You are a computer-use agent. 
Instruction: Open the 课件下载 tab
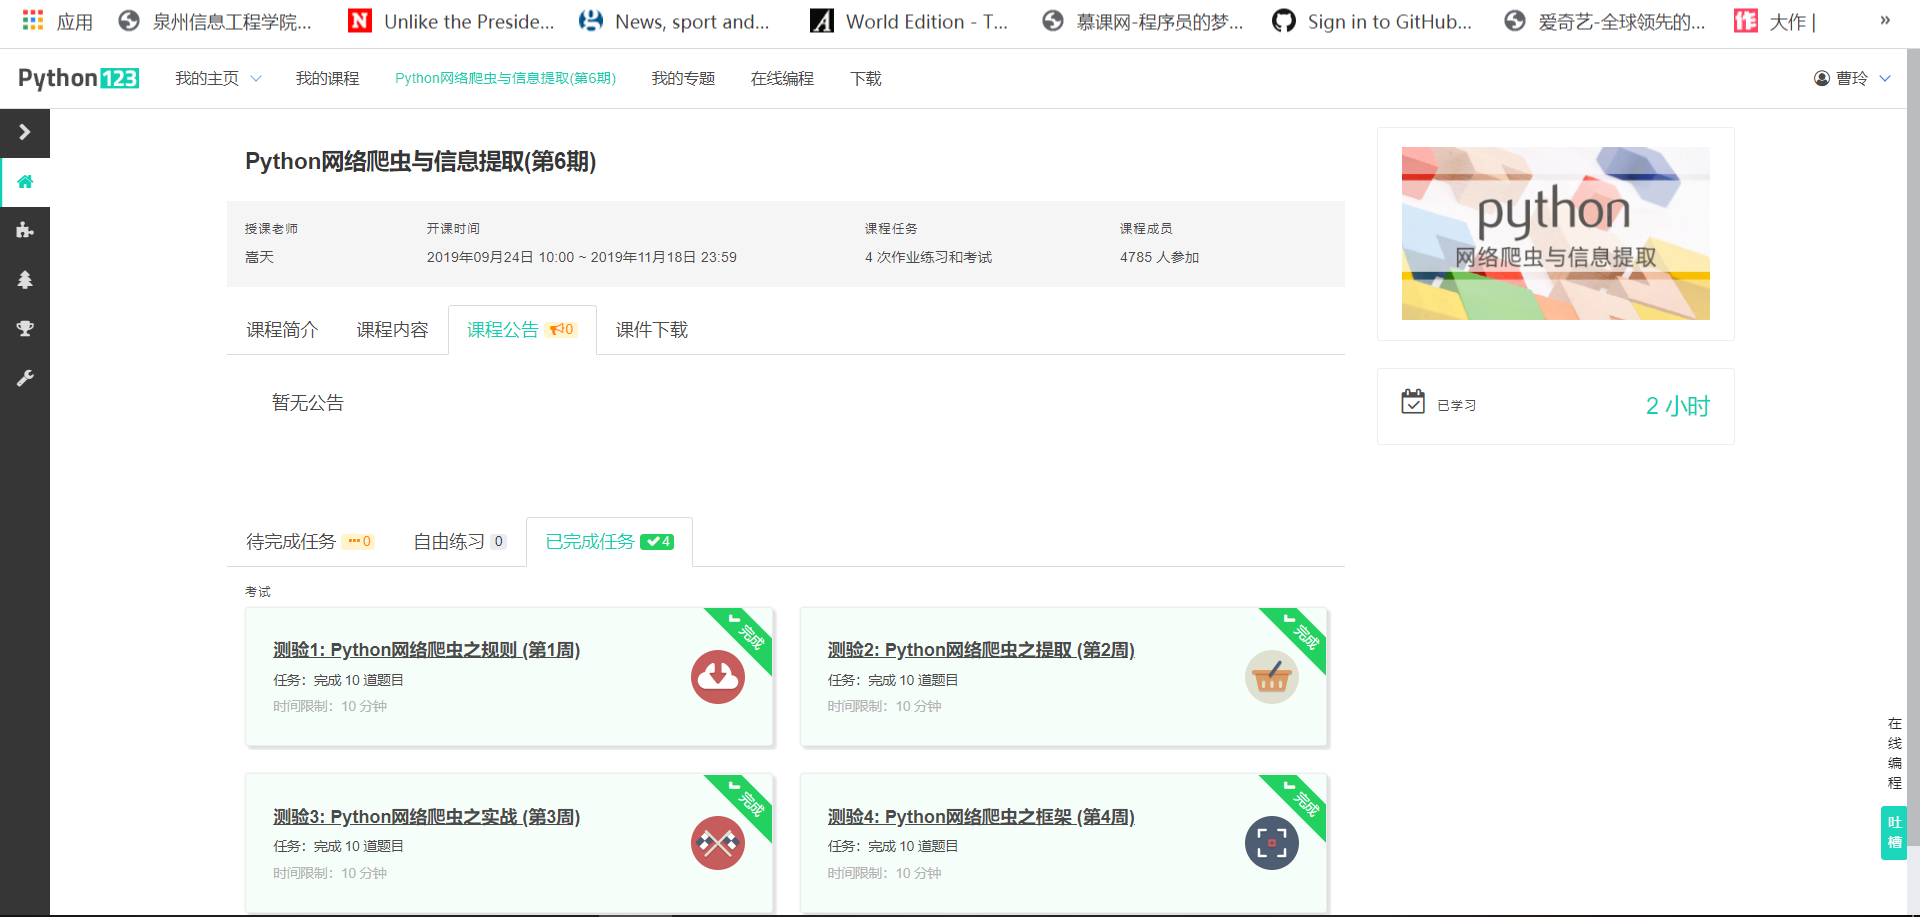tap(651, 329)
